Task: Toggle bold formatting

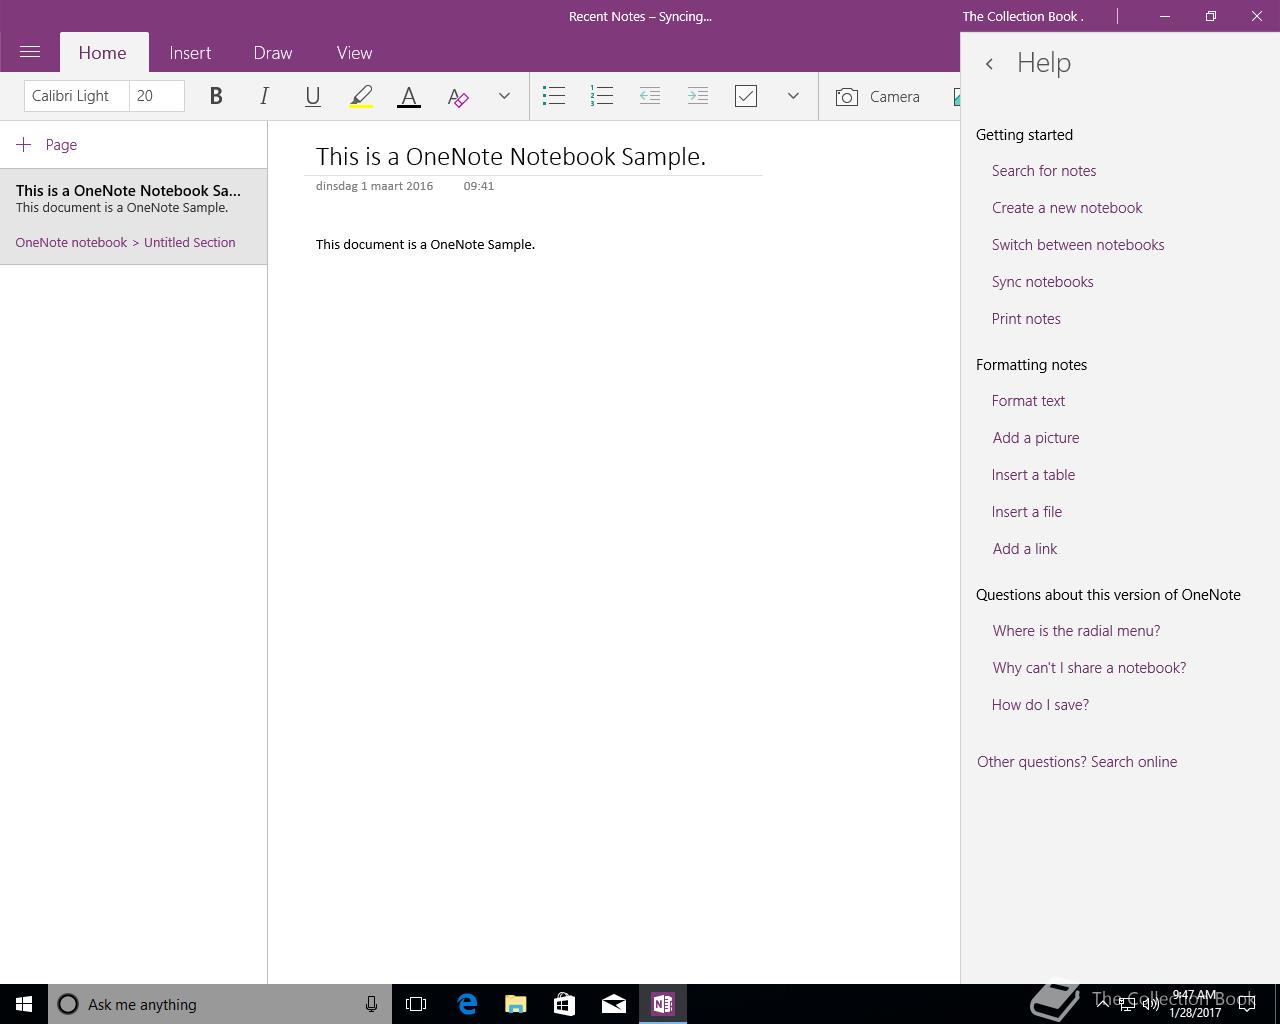Action: point(216,96)
